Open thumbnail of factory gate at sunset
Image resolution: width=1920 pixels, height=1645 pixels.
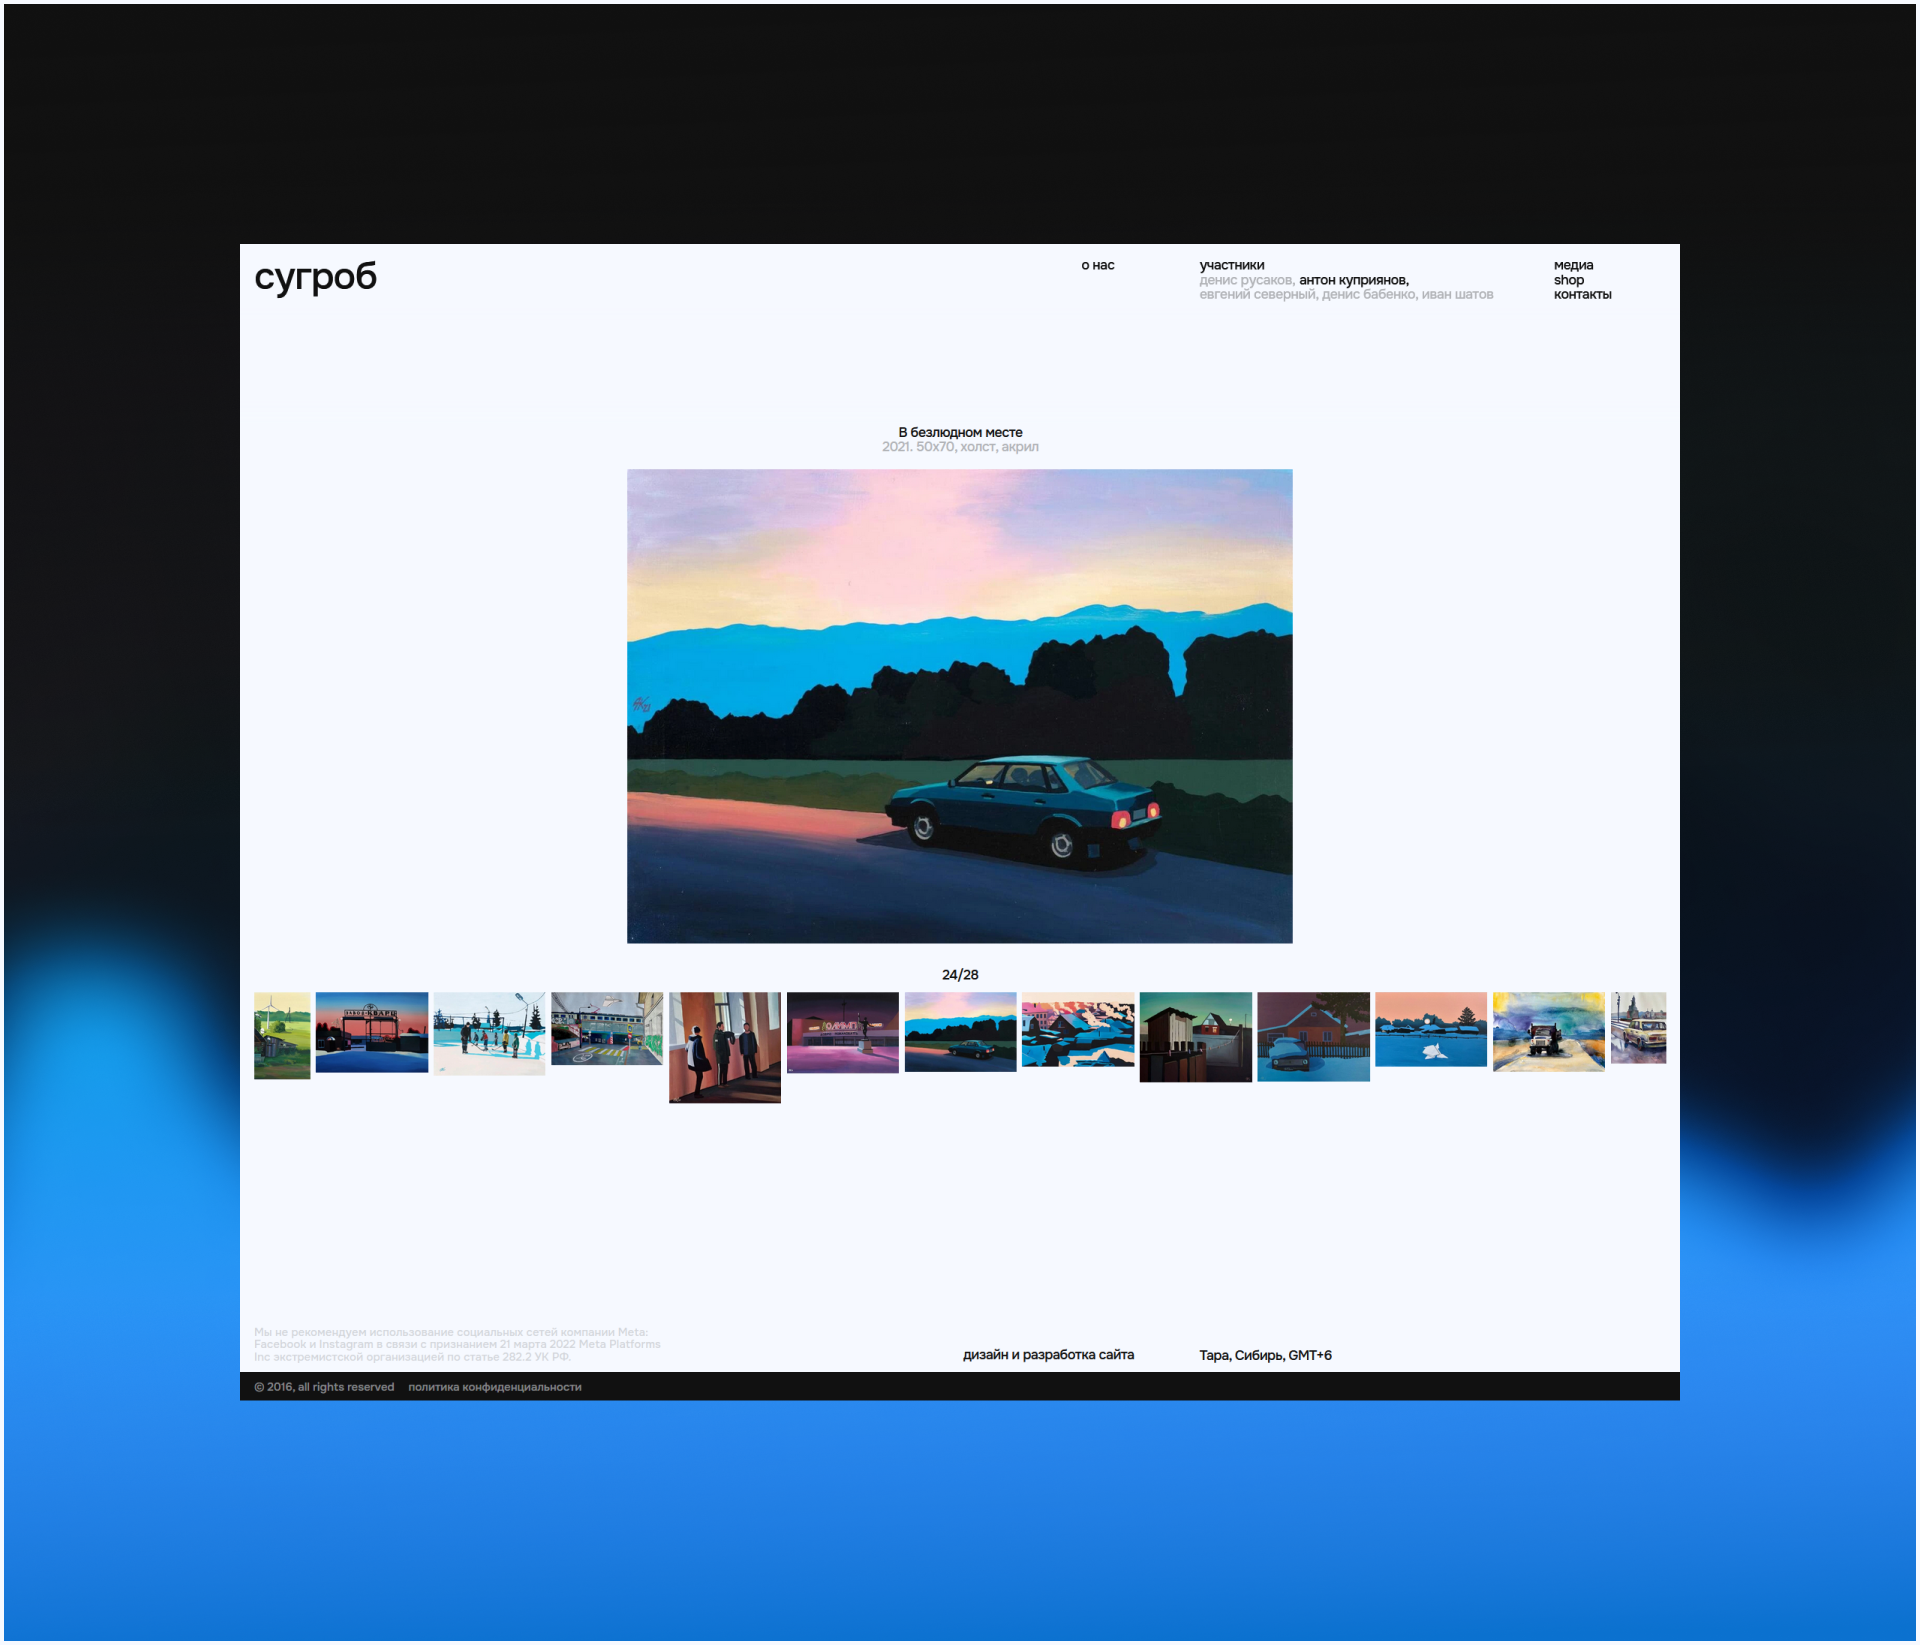click(371, 1032)
